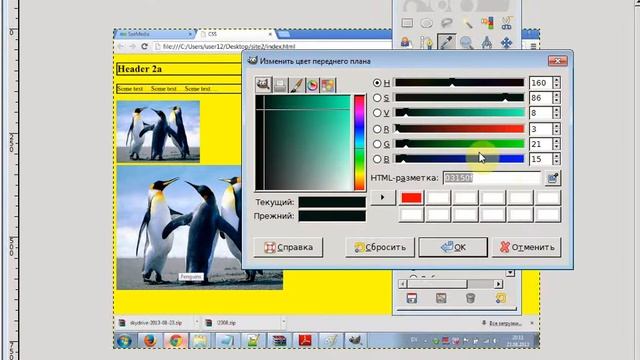Click the save tool preset icon below toolbox
The image size is (640, 360).
click(x=412, y=298)
